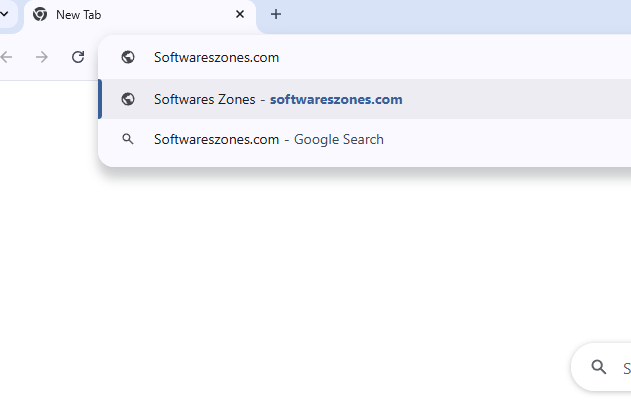Screen dimensions: 631x408
Task: Click the globe icon beside Softwares Zones suggestion
Action: click(128, 99)
